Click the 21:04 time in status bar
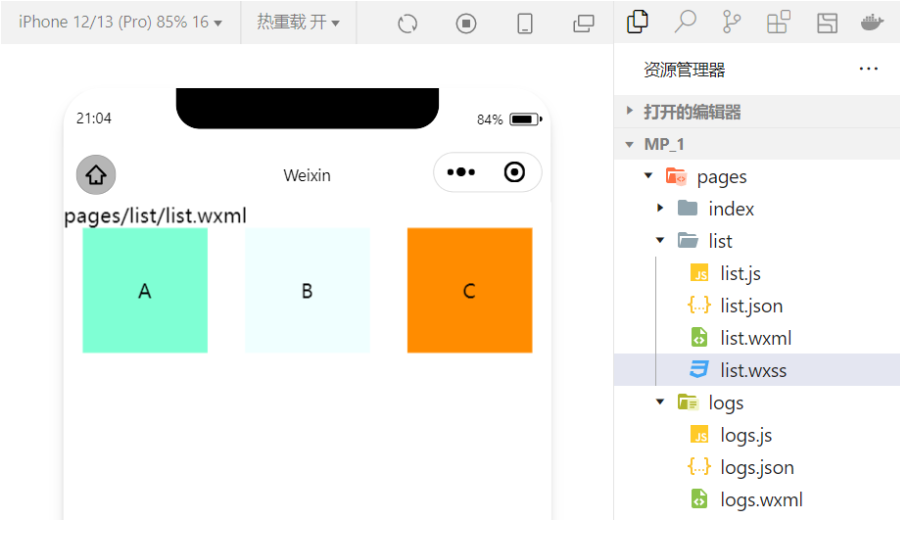The image size is (900, 535). point(94,118)
